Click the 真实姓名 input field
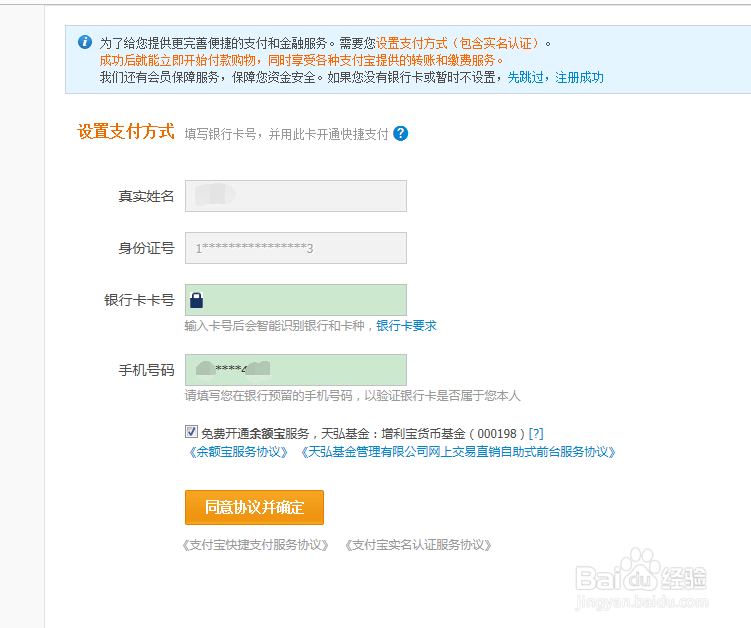The width and height of the screenshot is (751, 628). 296,196
